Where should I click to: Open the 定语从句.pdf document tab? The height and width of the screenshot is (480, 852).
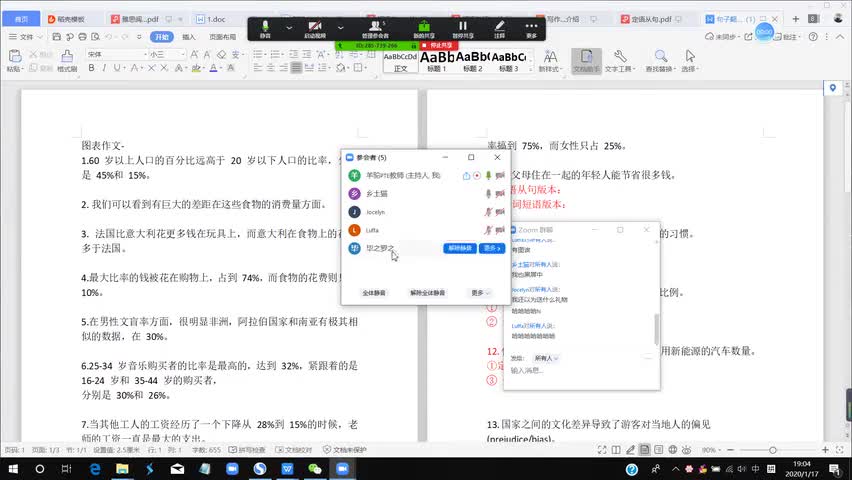point(652,19)
